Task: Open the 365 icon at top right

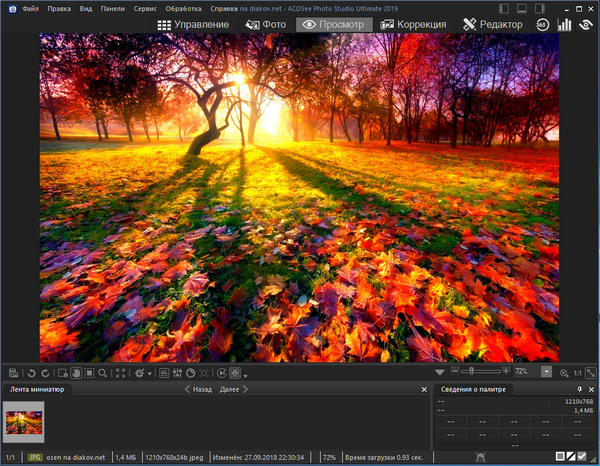Action: (544, 24)
